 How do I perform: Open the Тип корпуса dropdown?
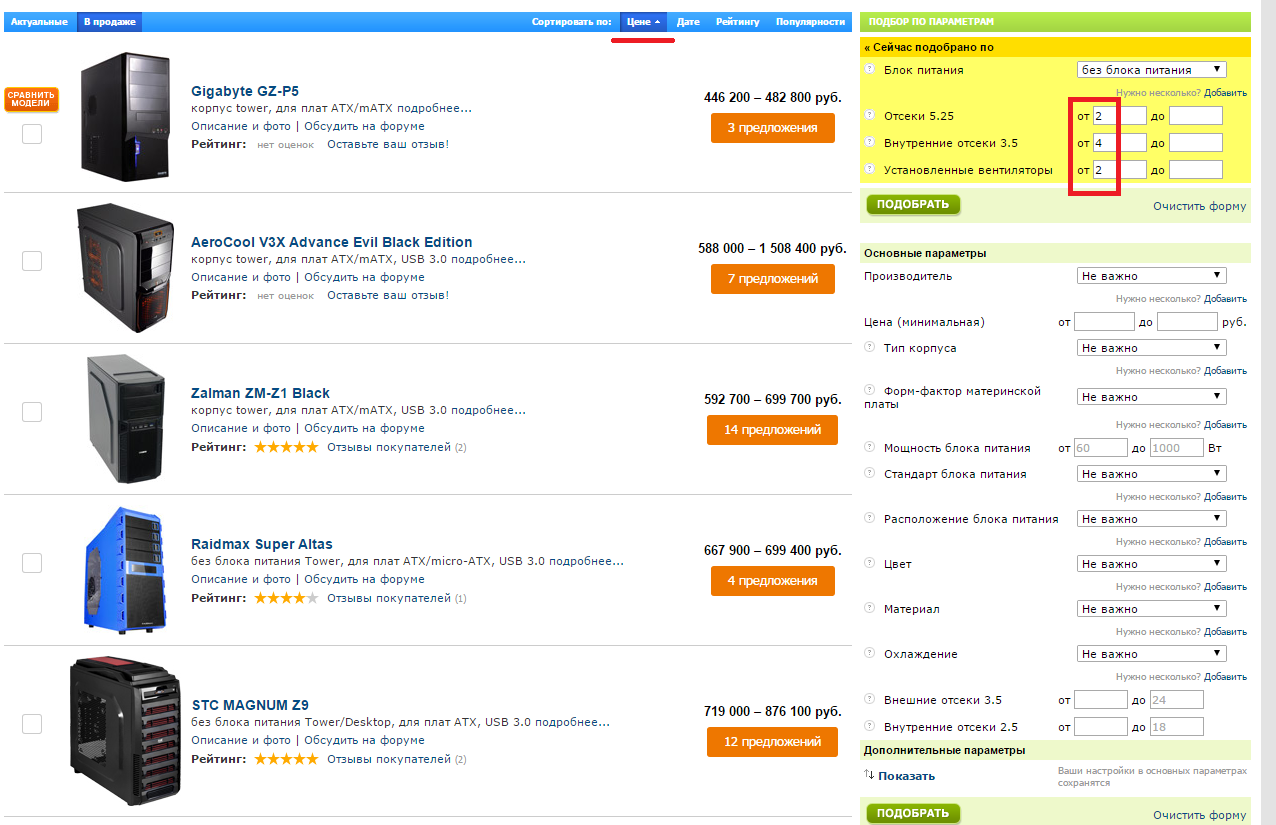tap(1152, 348)
